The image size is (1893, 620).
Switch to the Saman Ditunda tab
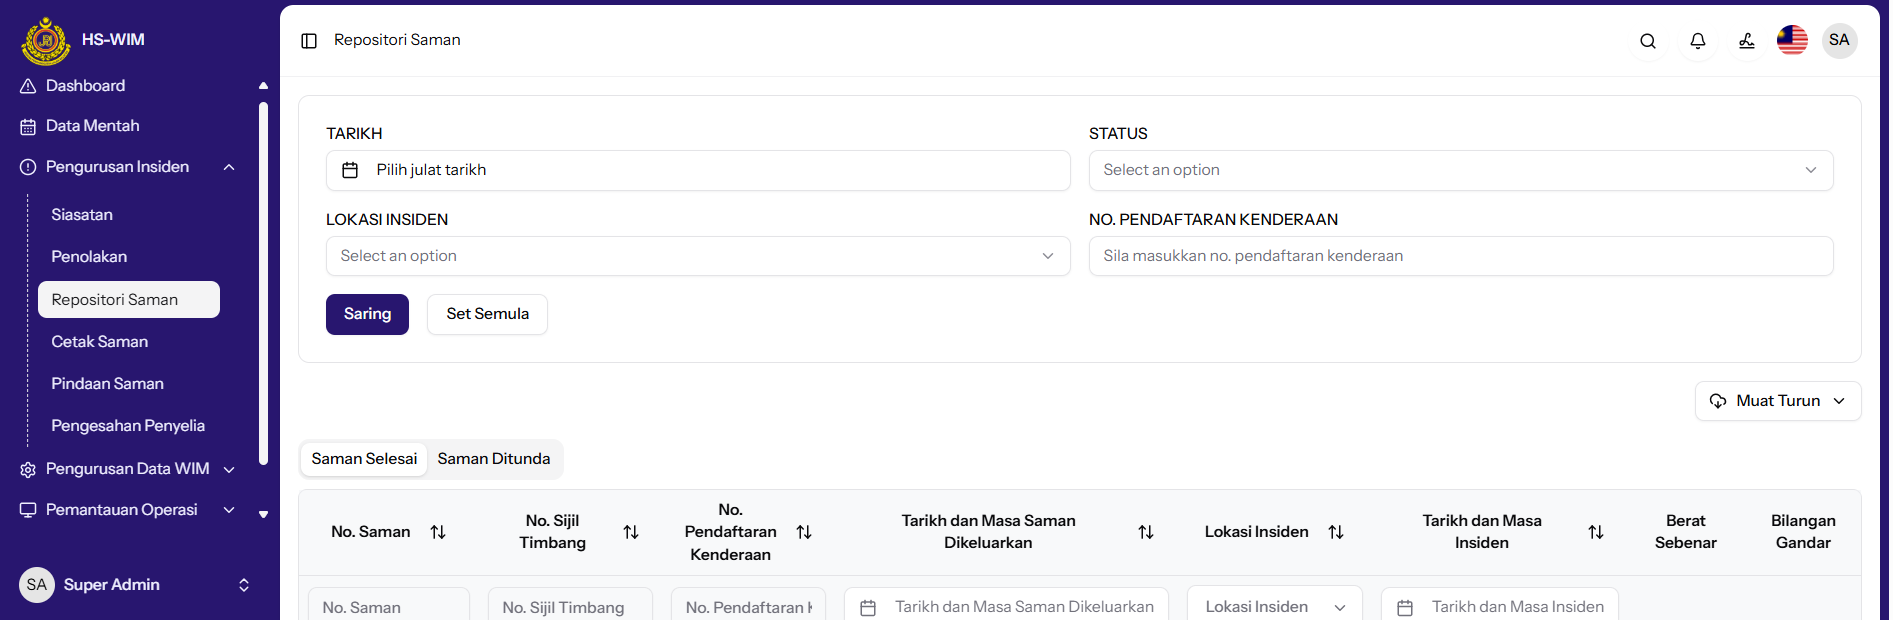click(493, 459)
